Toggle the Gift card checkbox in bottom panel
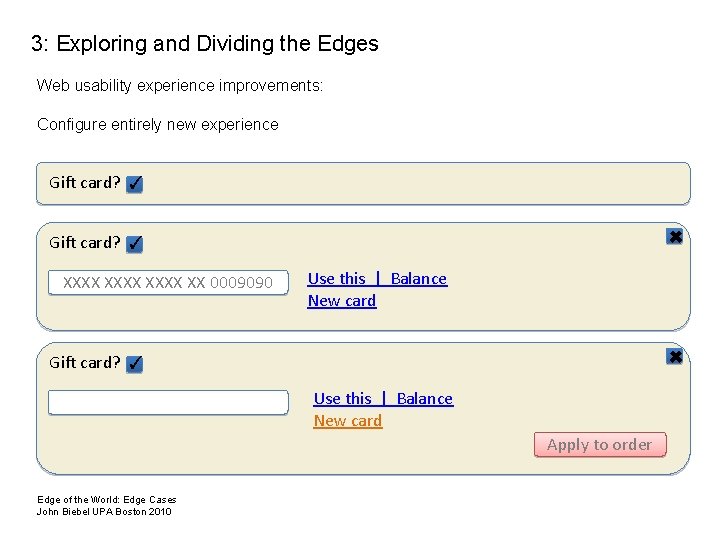 [x=135, y=364]
